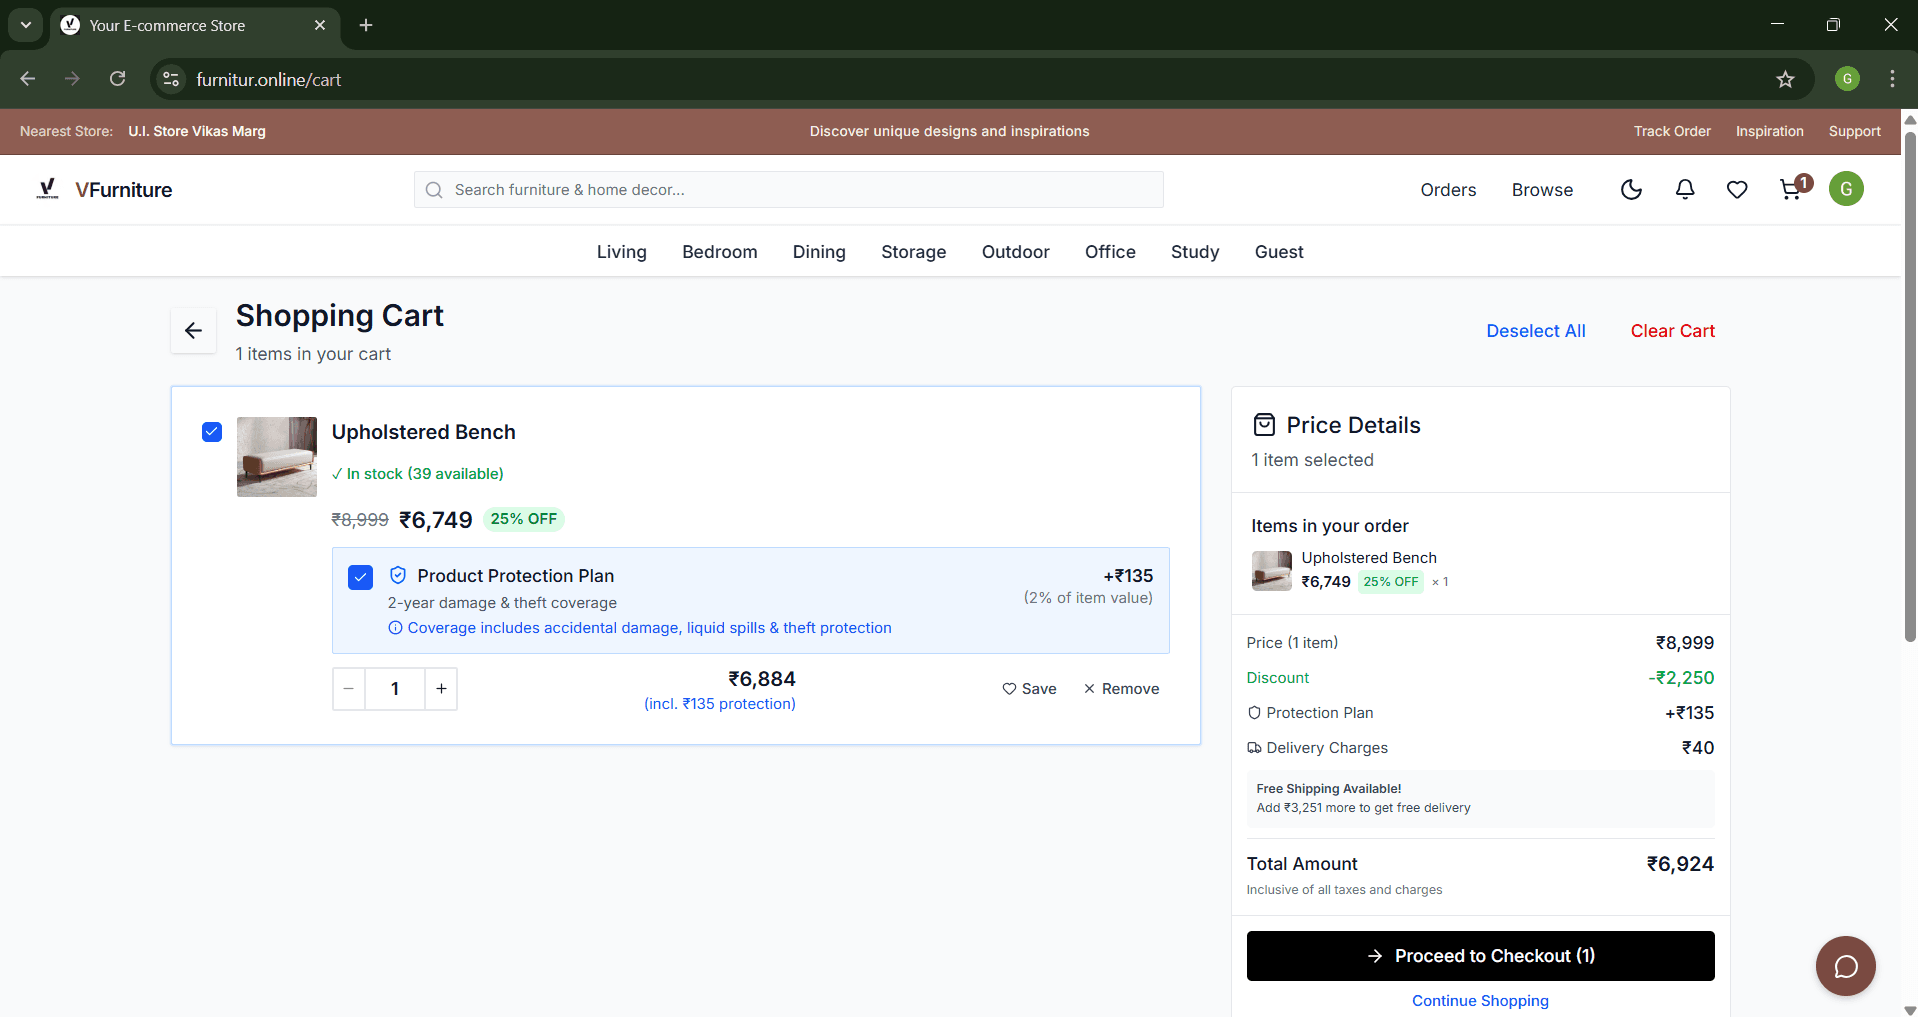Disable the Product Protection Plan
Screen dimensions: 1918x1017
359,577
